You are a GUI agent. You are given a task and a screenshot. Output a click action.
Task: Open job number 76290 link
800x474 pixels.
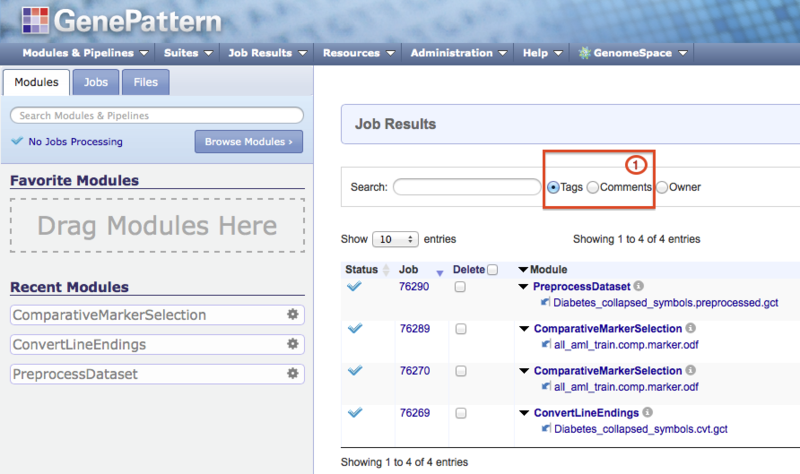tap(414, 286)
